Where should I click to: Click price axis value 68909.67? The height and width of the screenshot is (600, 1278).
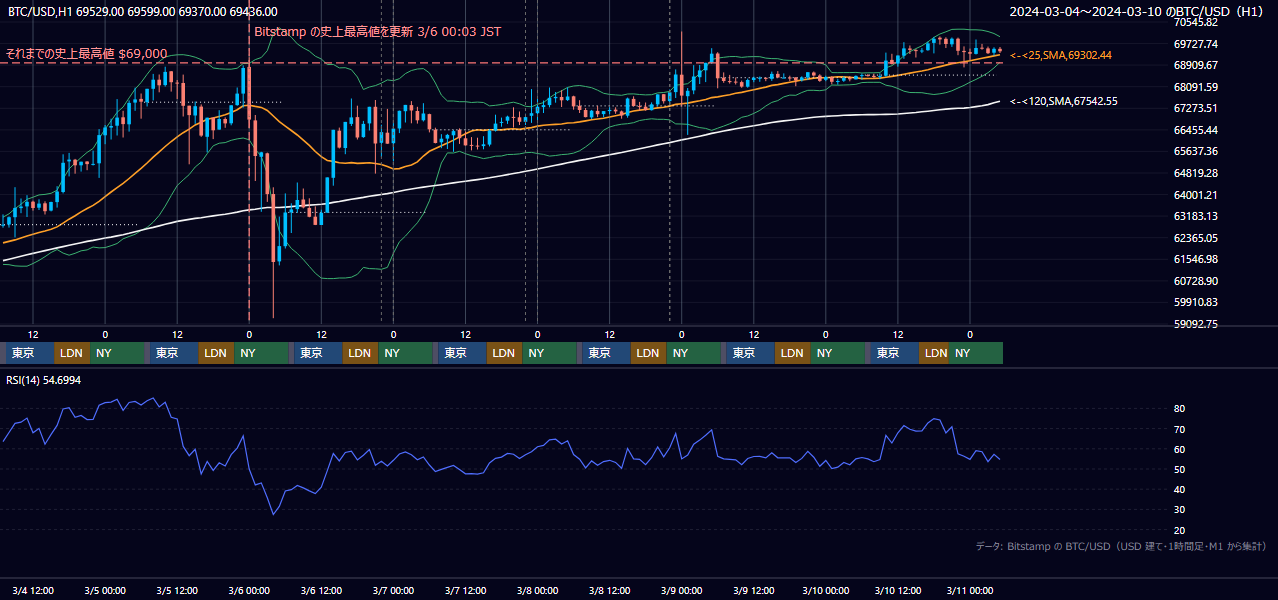(1195, 65)
